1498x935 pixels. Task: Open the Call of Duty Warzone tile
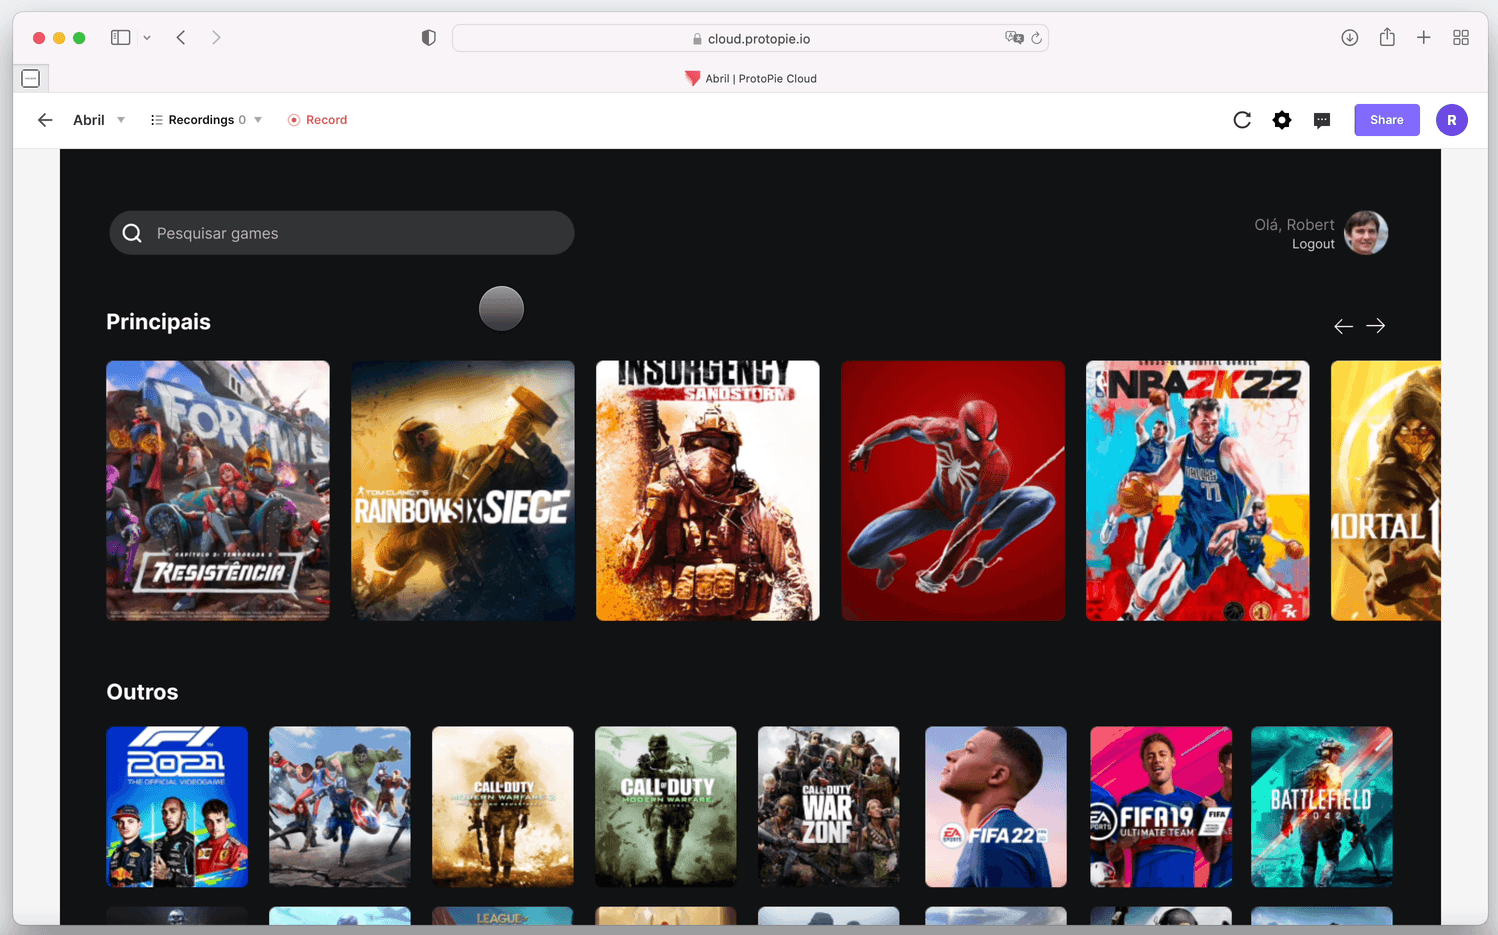coord(829,807)
